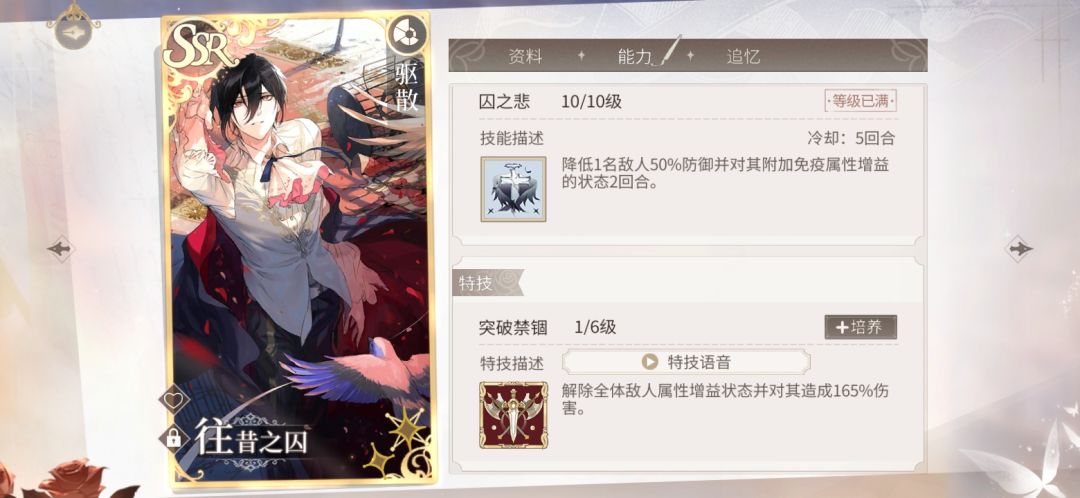The height and width of the screenshot is (498, 1080).
Task: Tap the 往昔之囚 card name
Action: 251,439
